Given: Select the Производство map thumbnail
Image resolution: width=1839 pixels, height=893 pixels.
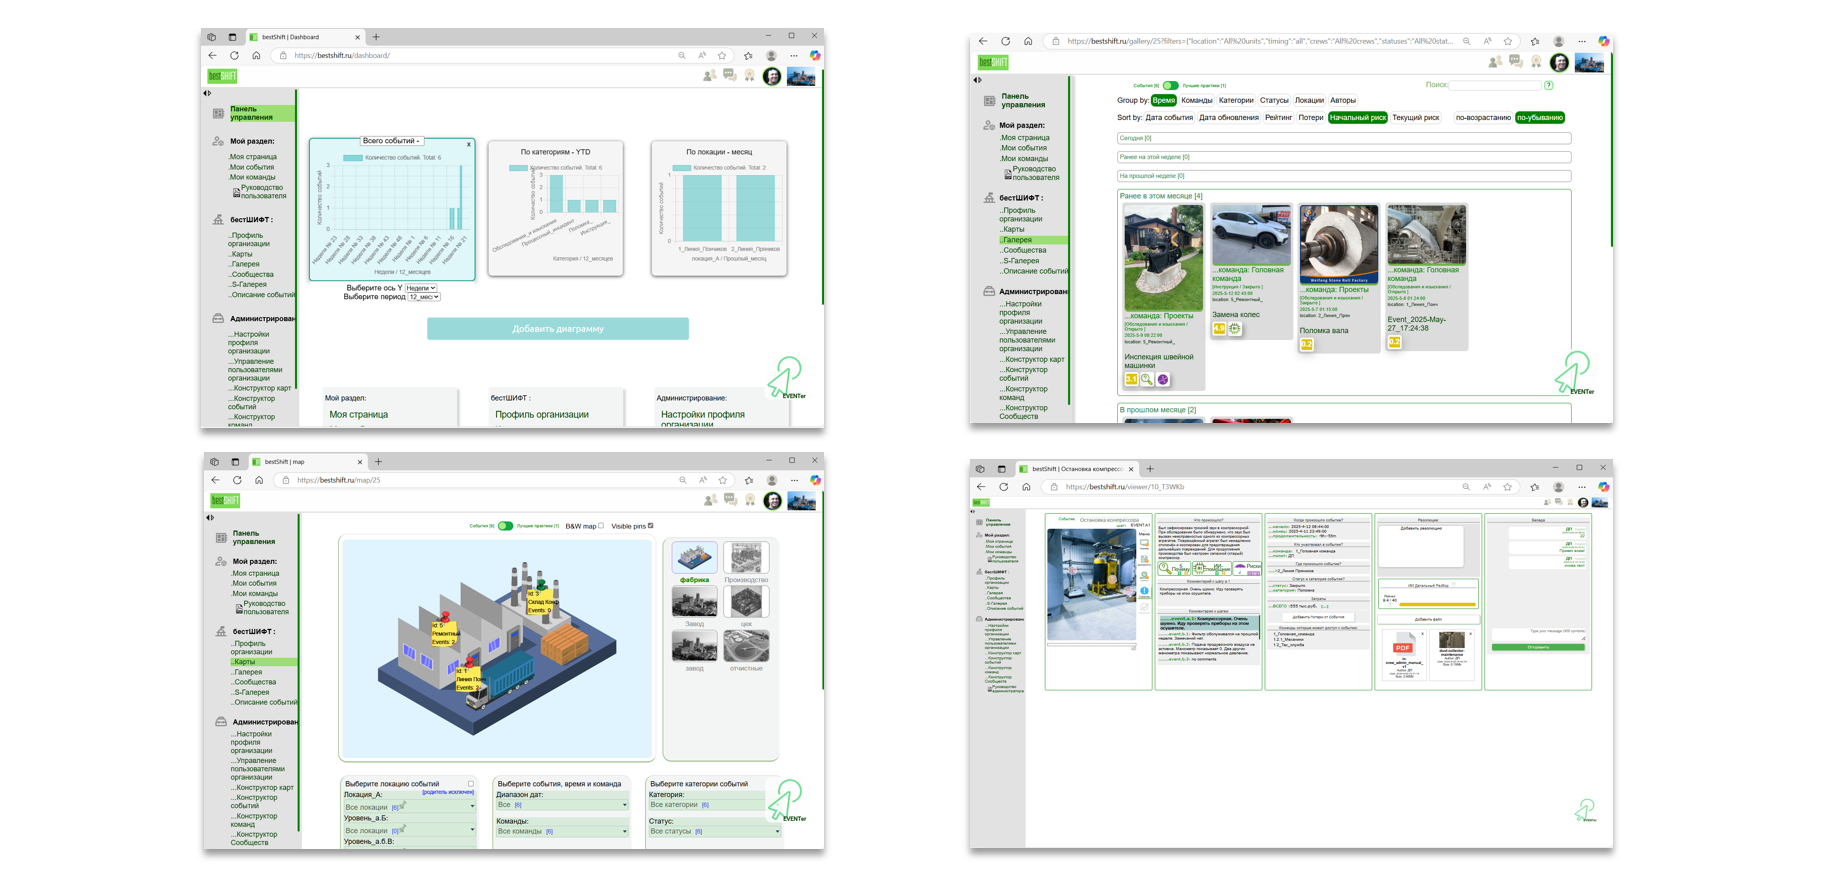Looking at the screenshot, I should (746, 559).
